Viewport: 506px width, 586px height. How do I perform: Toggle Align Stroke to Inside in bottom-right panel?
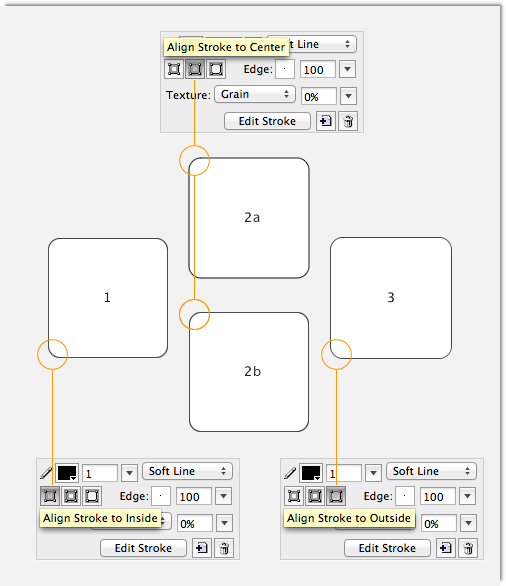tap(294, 496)
